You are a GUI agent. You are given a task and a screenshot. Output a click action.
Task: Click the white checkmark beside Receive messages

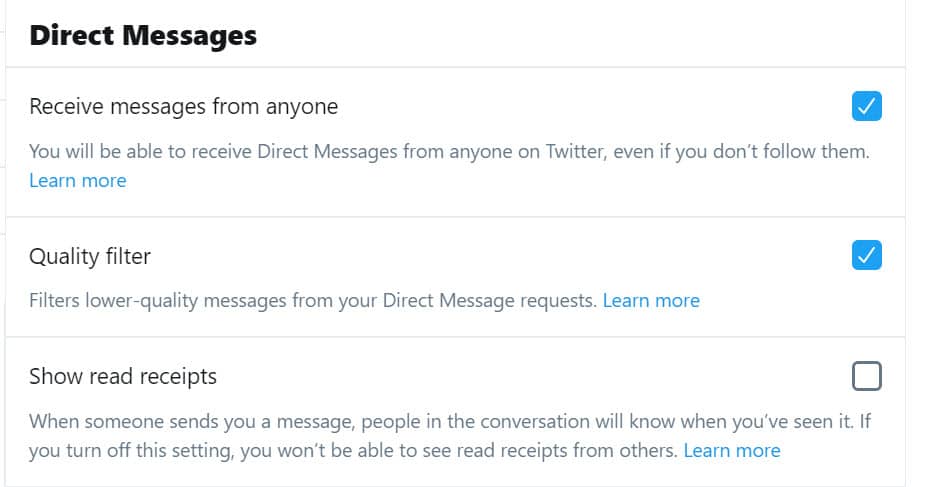pyautogui.click(x=867, y=106)
